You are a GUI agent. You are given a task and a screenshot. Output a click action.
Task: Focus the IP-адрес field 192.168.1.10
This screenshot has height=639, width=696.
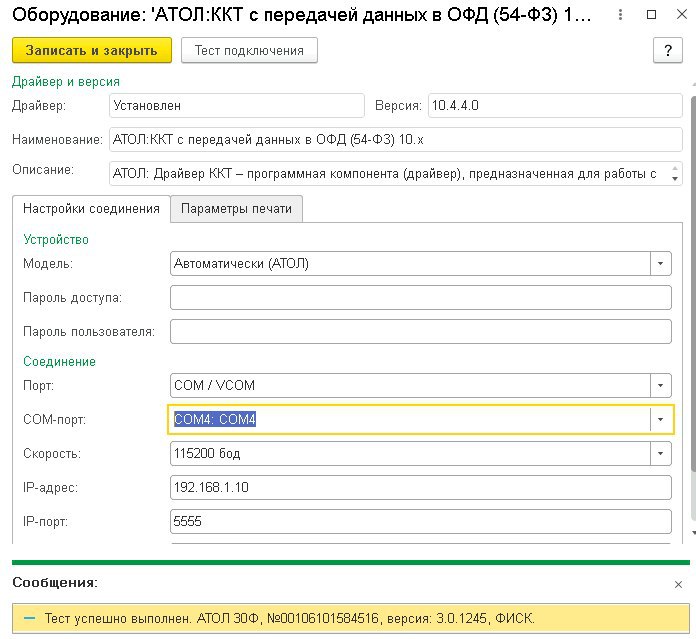click(421, 487)
